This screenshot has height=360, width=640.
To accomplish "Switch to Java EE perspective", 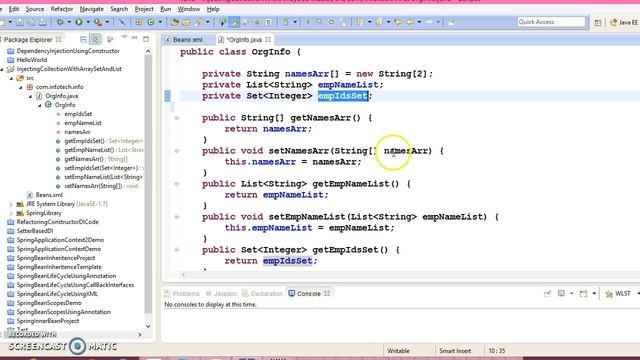I will pyautogui.click(x=624, y=22).
